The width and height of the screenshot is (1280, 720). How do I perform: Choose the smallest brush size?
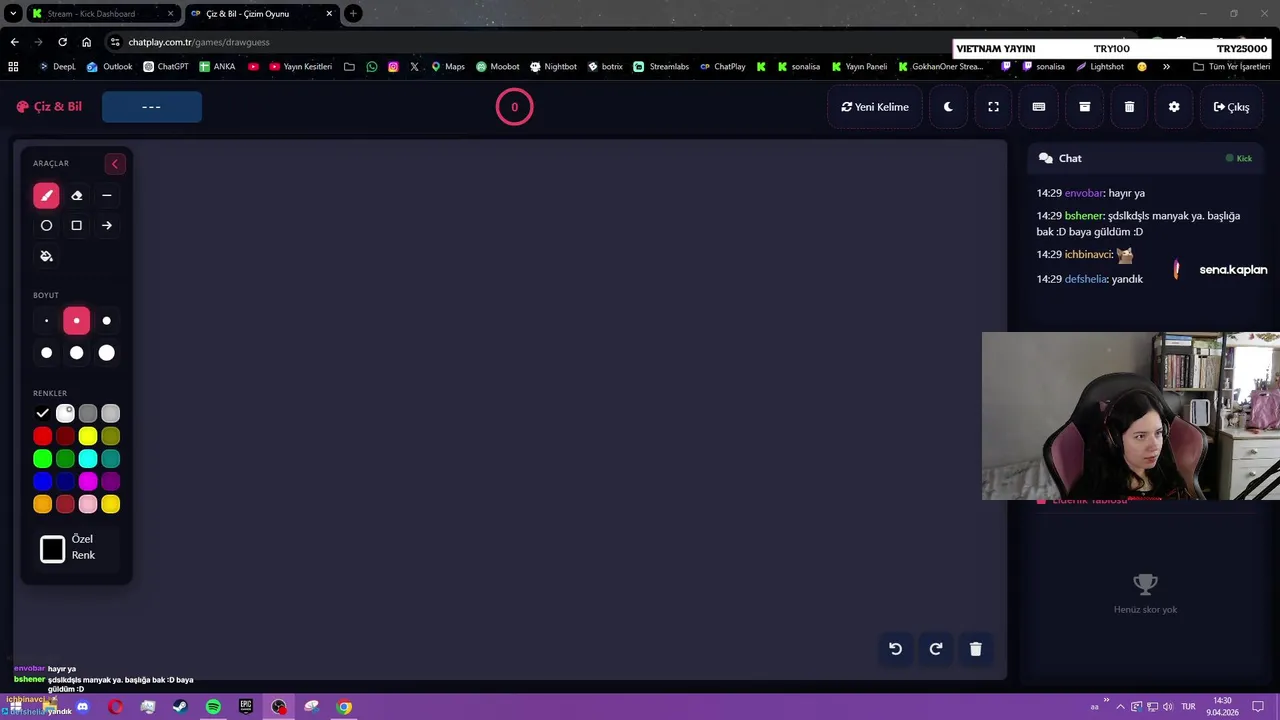pos(46,321)
